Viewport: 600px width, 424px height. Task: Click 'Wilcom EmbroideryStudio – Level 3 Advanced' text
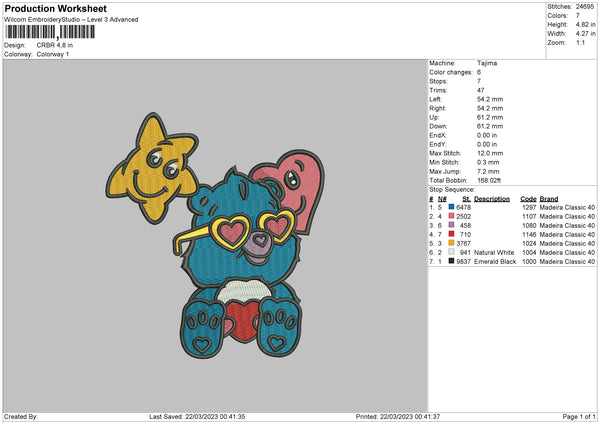point(71,20)
